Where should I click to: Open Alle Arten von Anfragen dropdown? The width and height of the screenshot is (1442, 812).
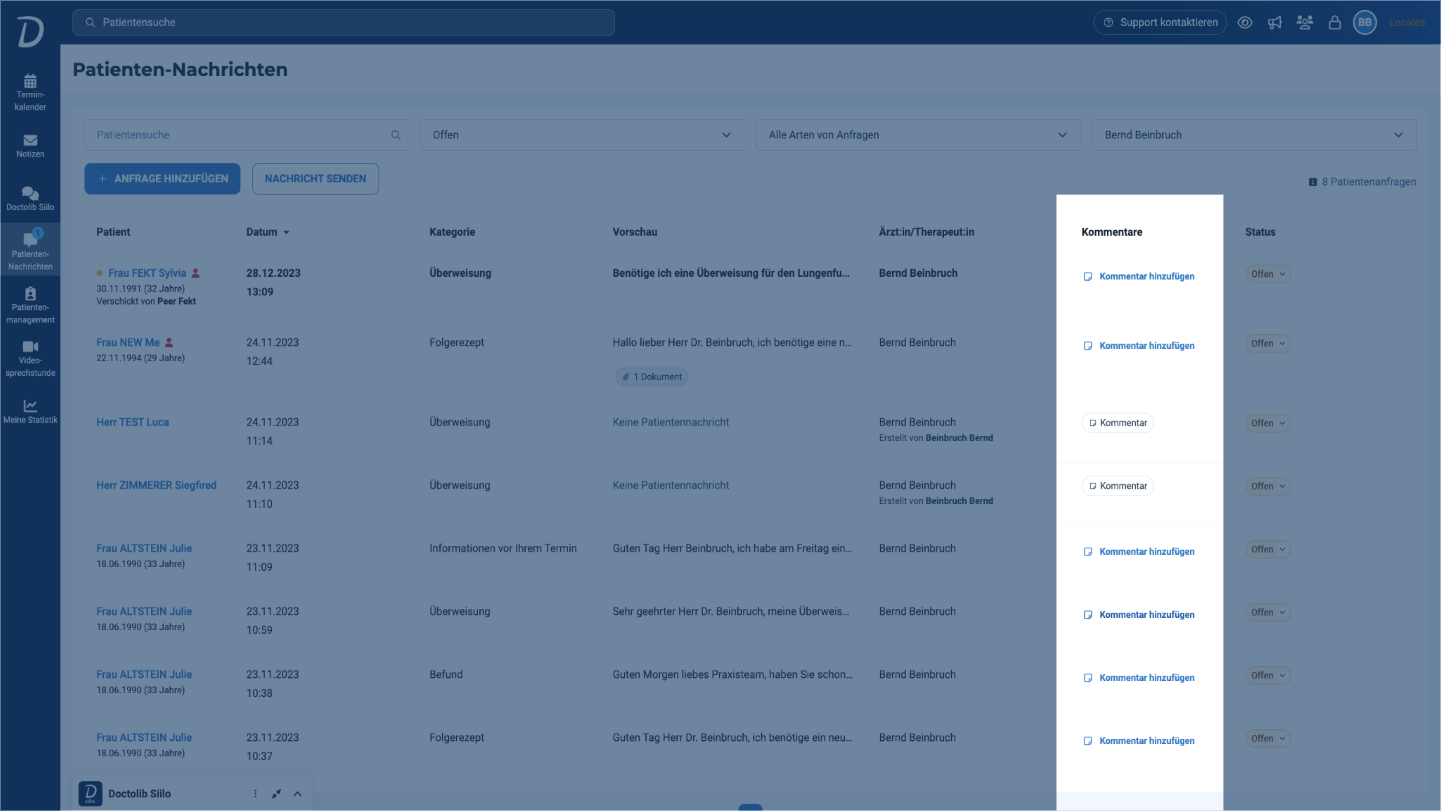coord(918,135)
